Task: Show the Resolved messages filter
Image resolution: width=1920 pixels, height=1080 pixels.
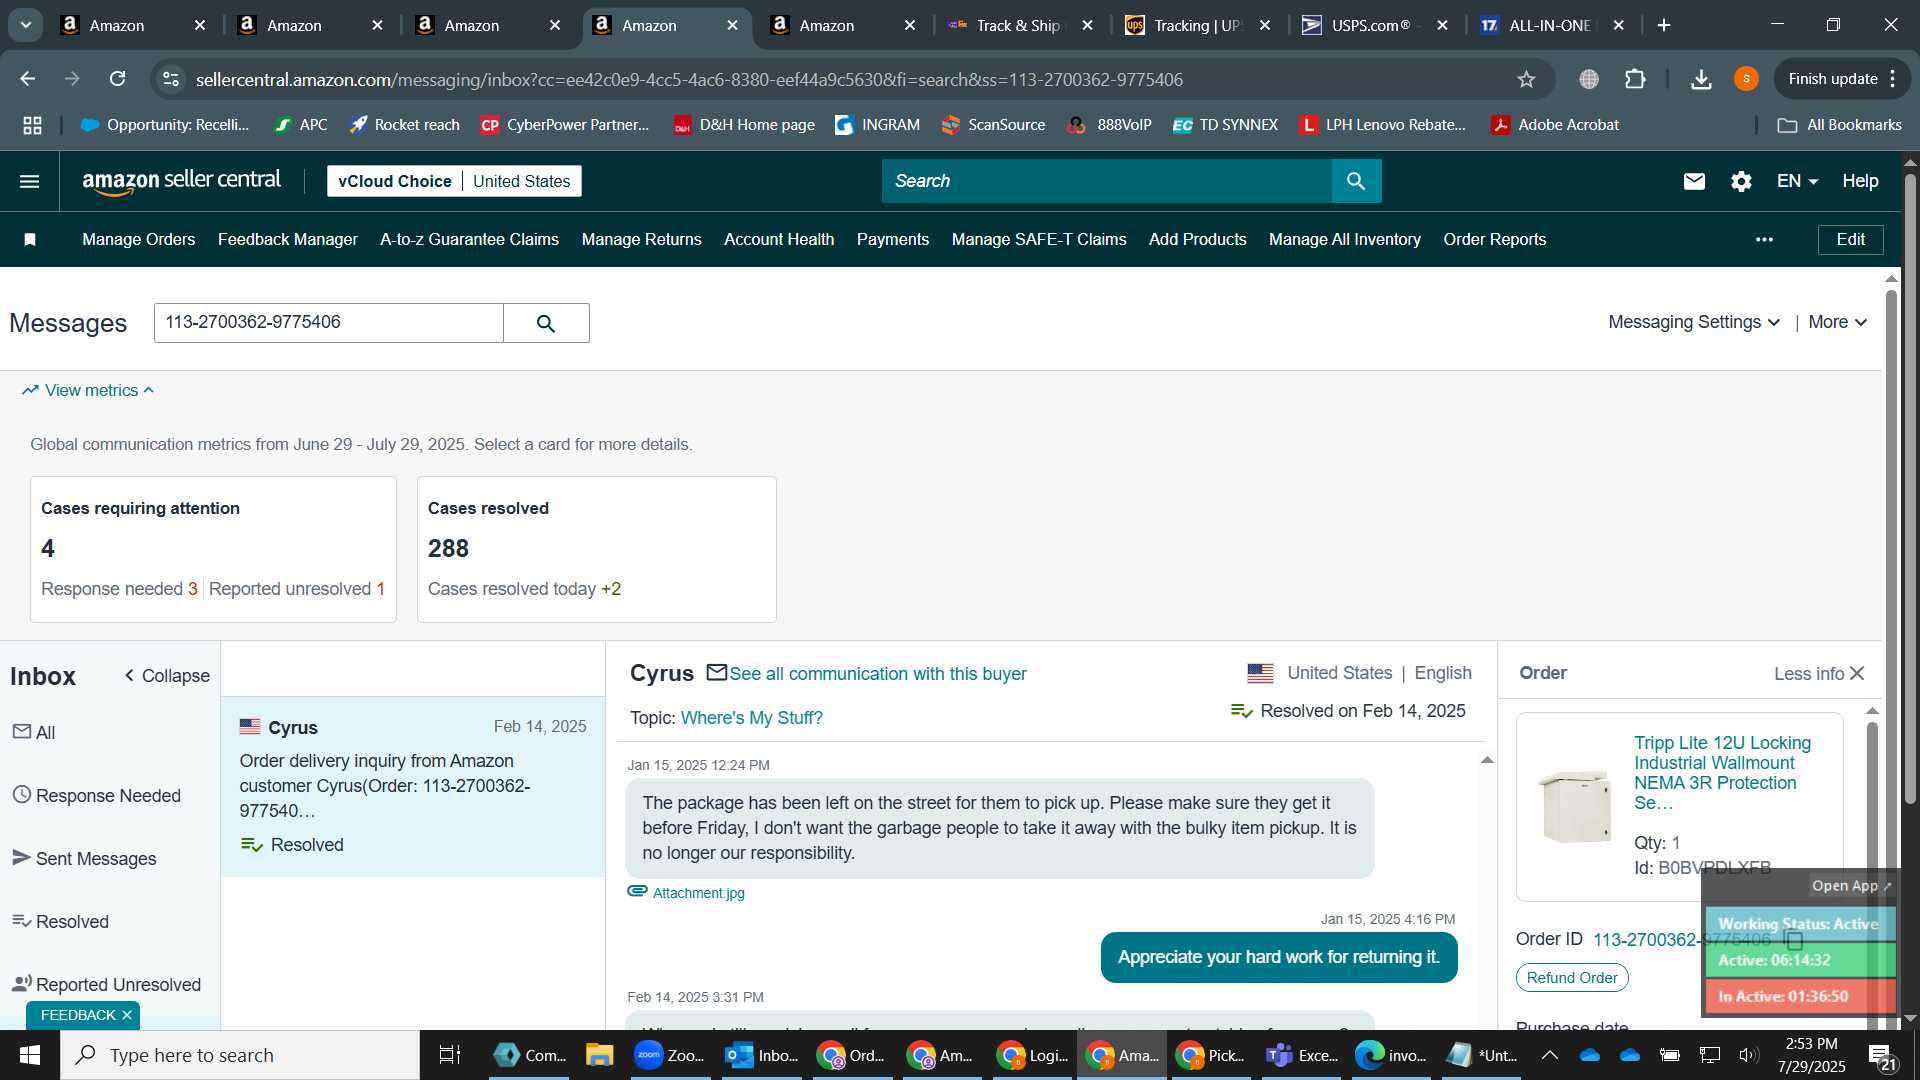Action: point(60,922)
